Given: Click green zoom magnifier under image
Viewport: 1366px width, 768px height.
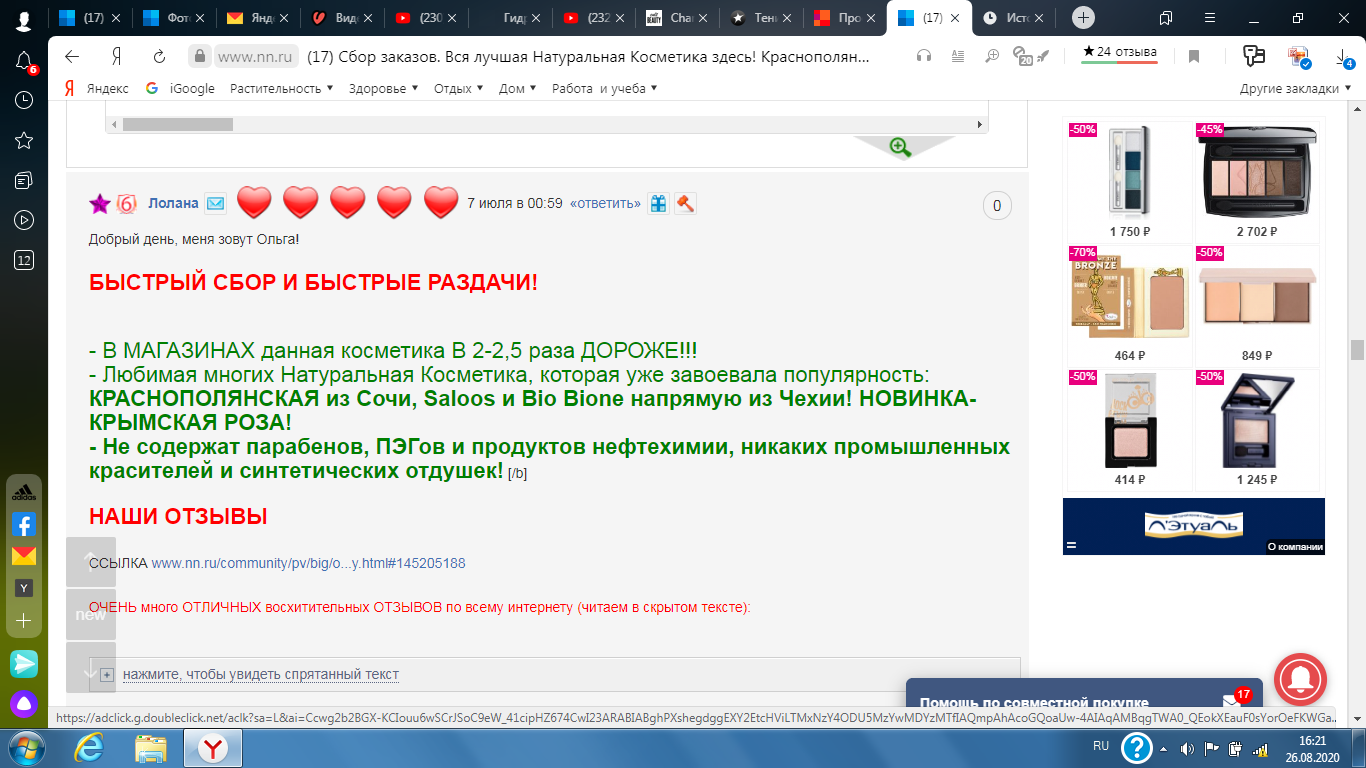Looking at the screenshot, I should click(900, 147).
